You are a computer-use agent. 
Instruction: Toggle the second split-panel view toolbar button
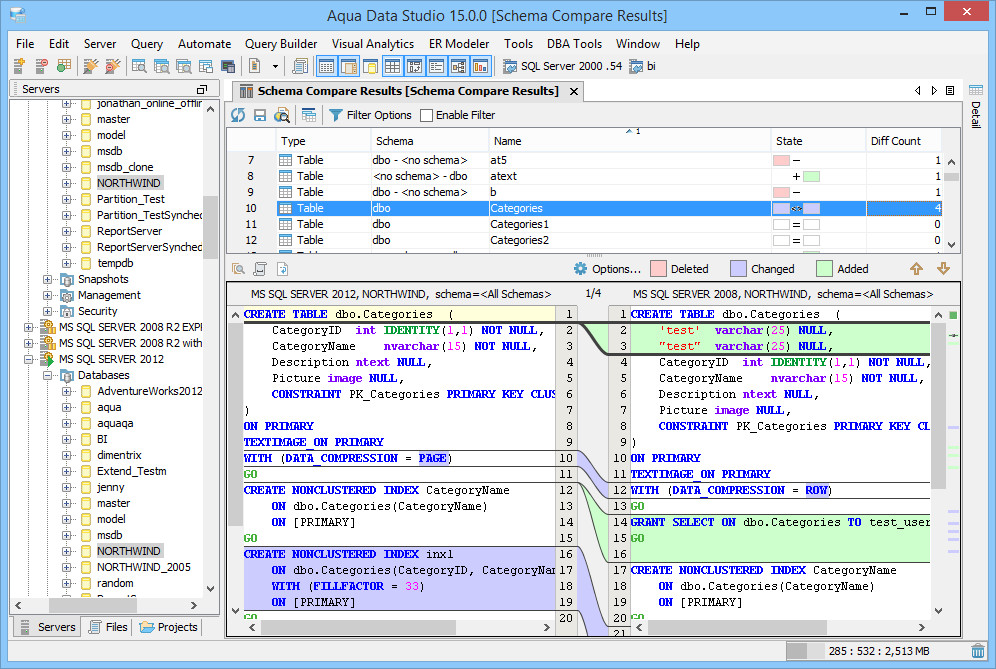[349, 65]
